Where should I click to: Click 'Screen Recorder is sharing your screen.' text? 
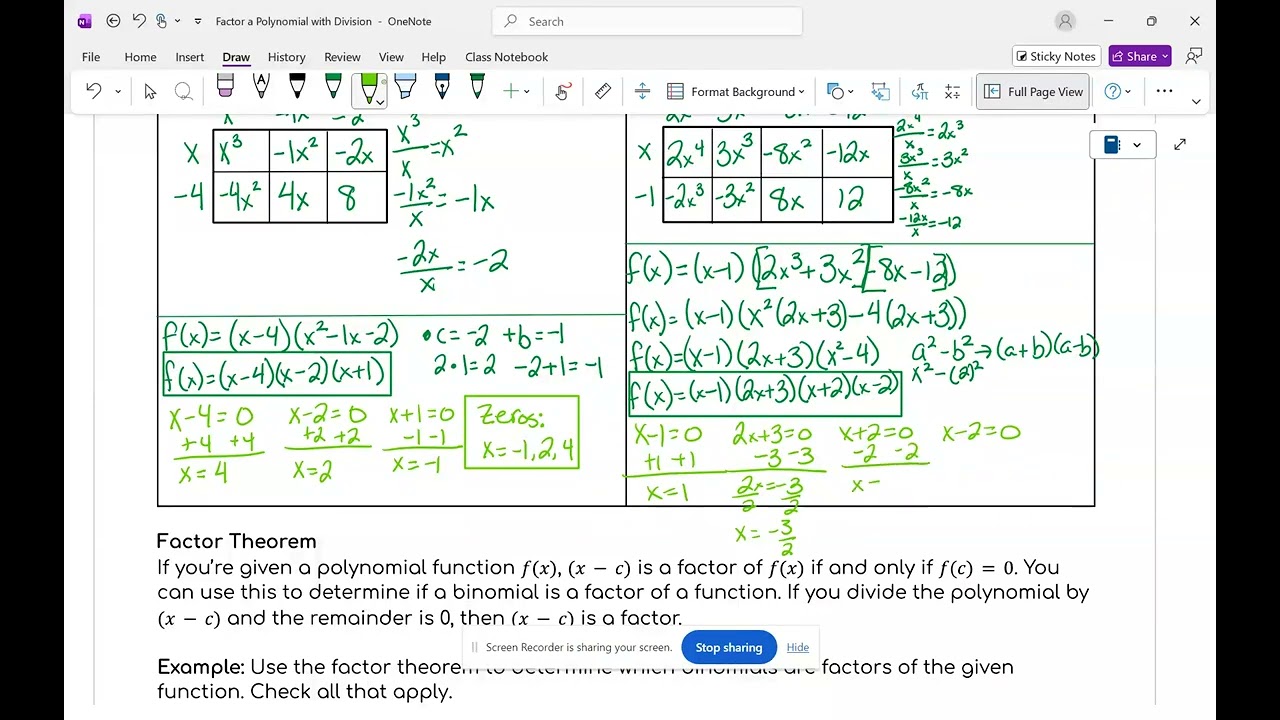pos(579,647)
